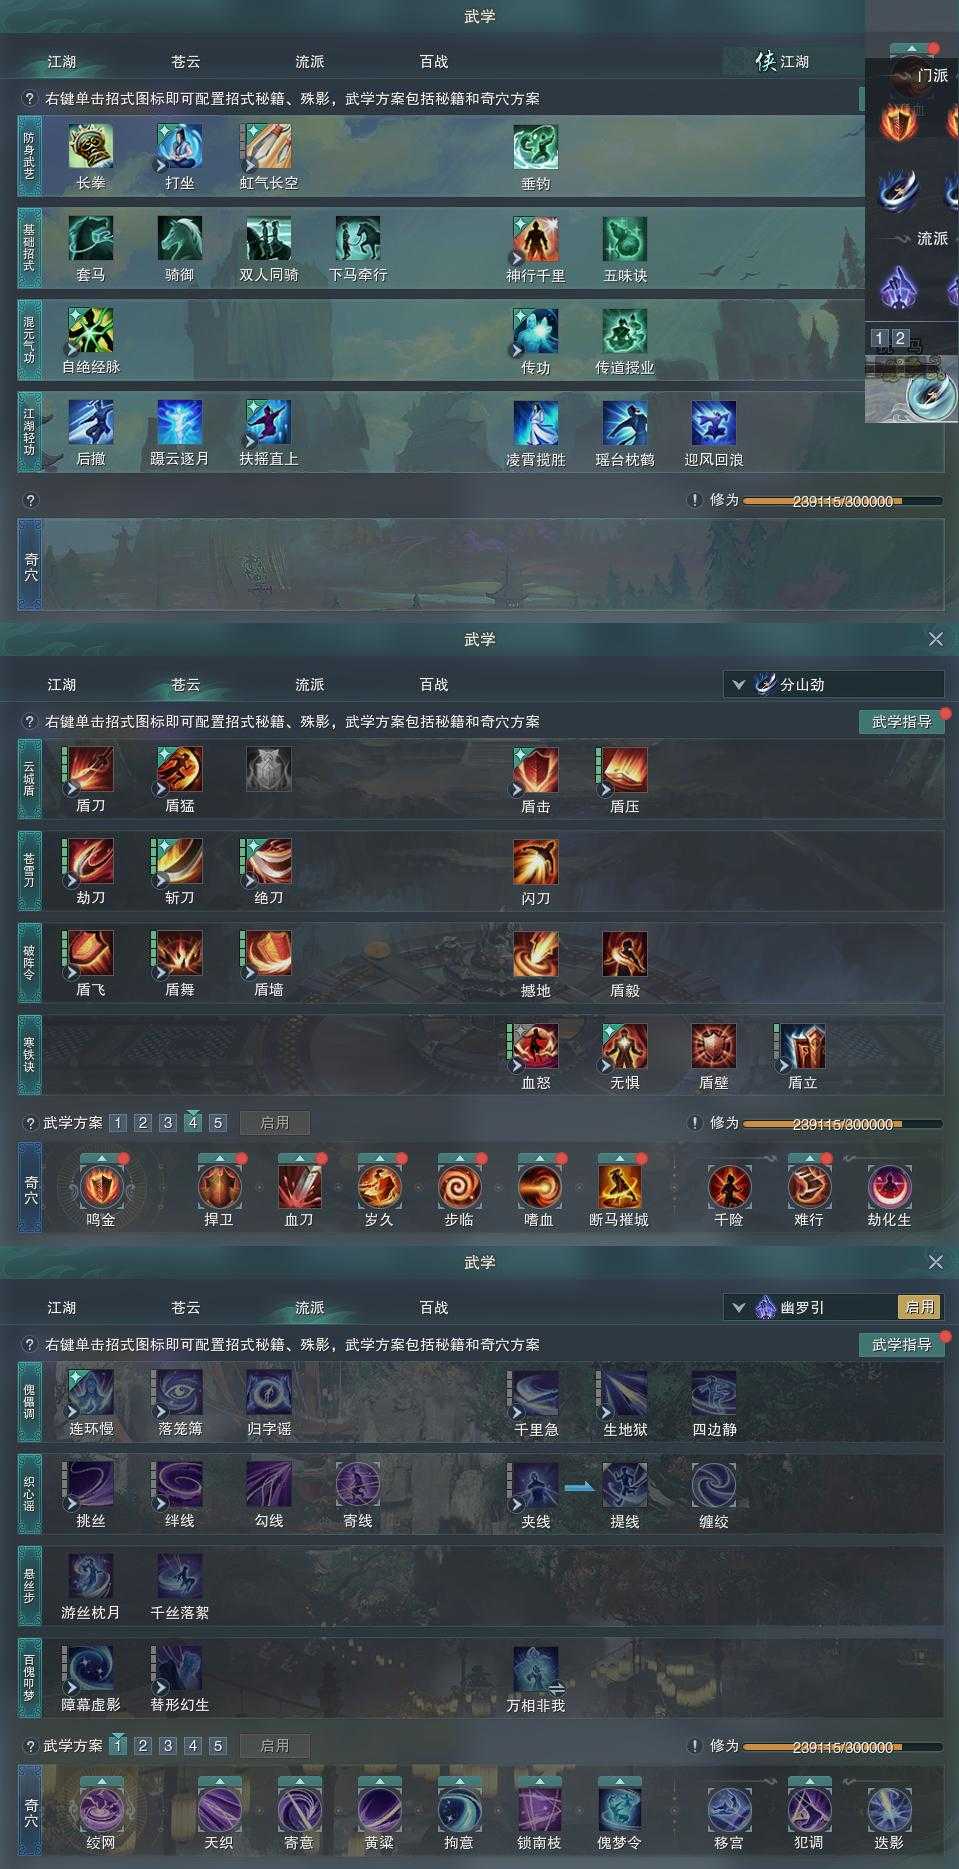Viewport: 959px width, 1869px height.
Task: Select martial scheme 2 beside the 分山劲 talents
Action: click(x=143, y=1123)
